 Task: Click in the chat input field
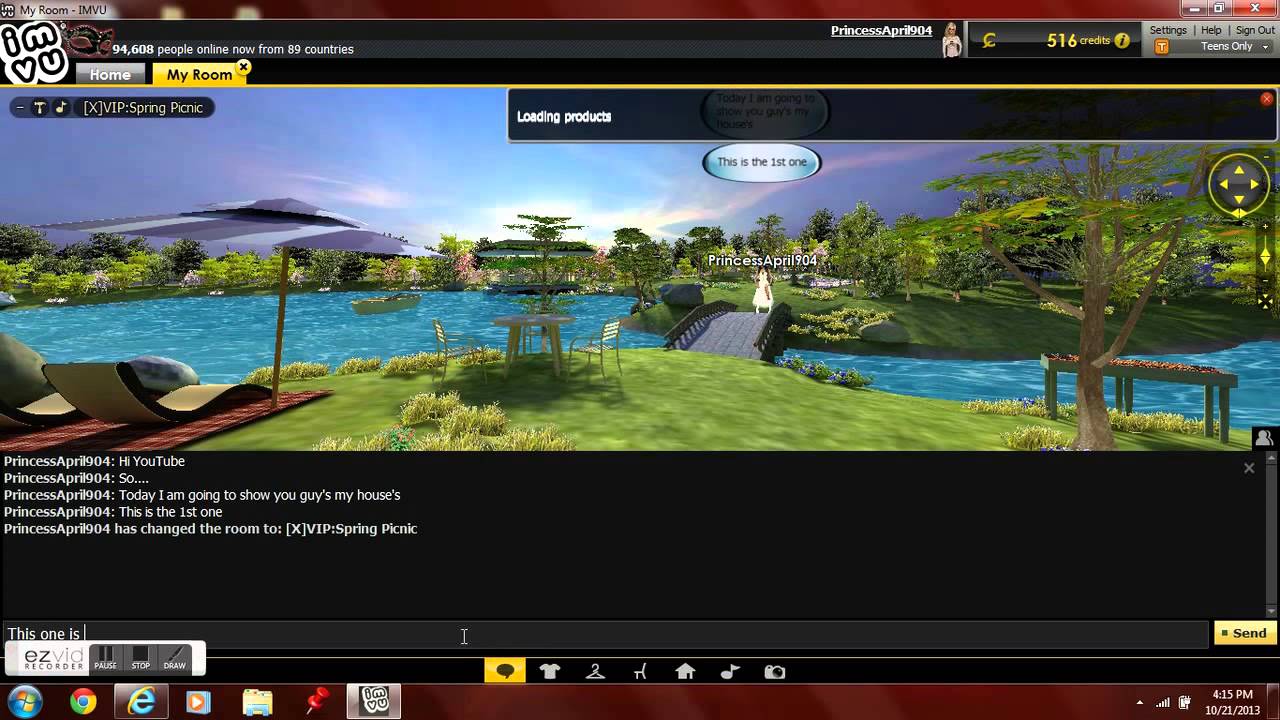click(605, 634)
